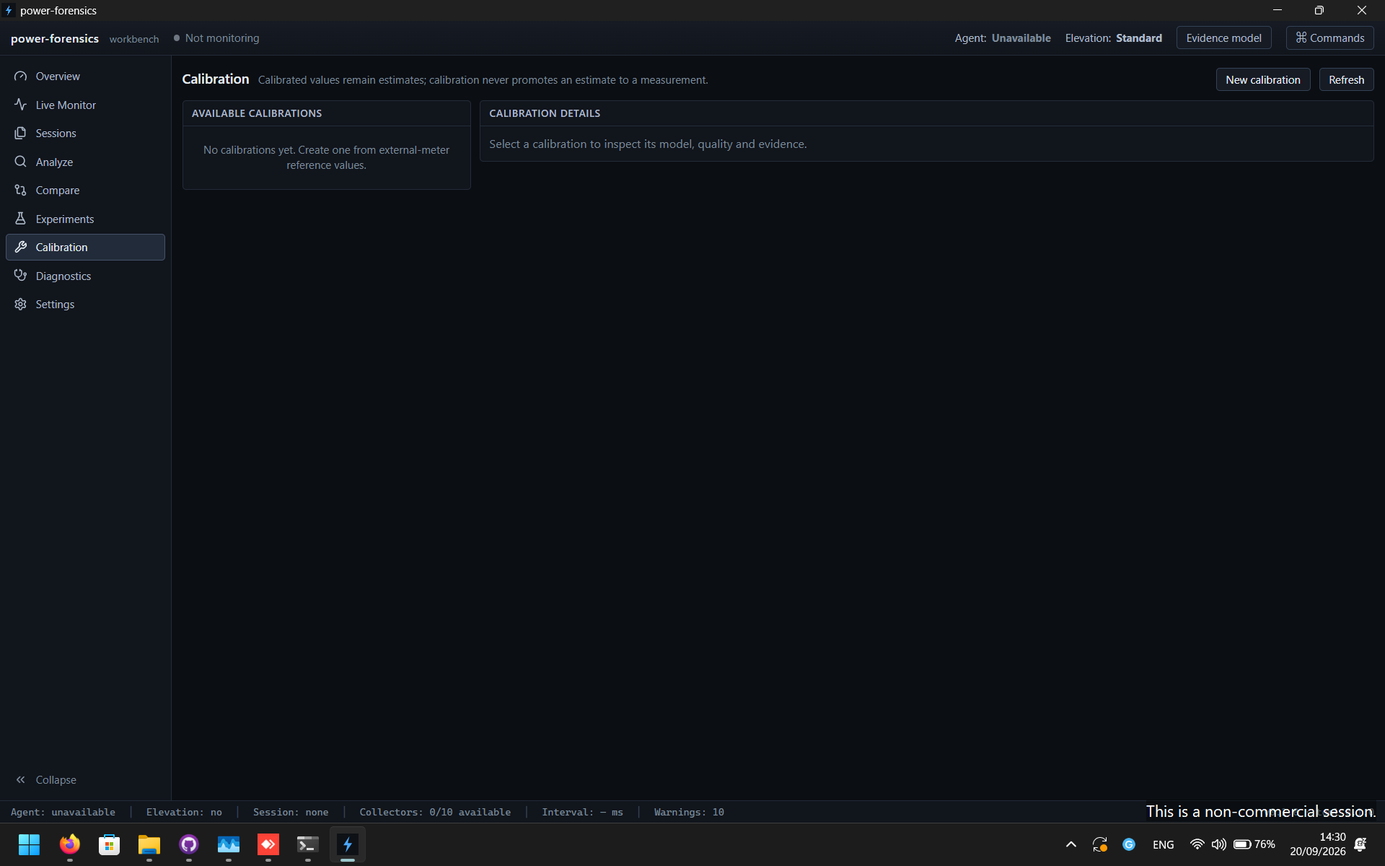The image size is (1385, 866).
Task: Select the Calibration wrench item
Action: click(85, 247)
